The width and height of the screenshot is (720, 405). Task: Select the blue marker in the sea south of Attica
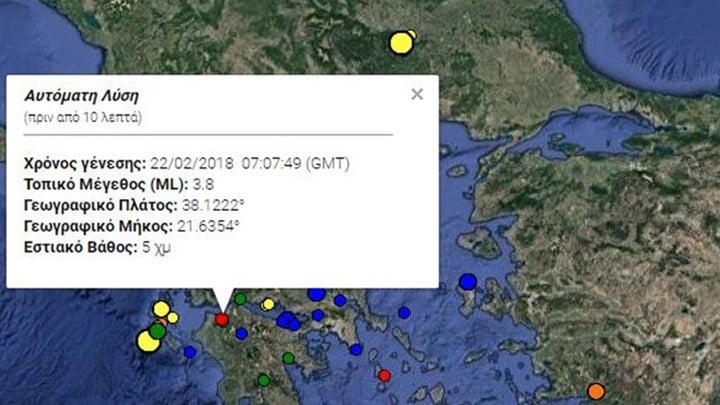pos(356,350)
